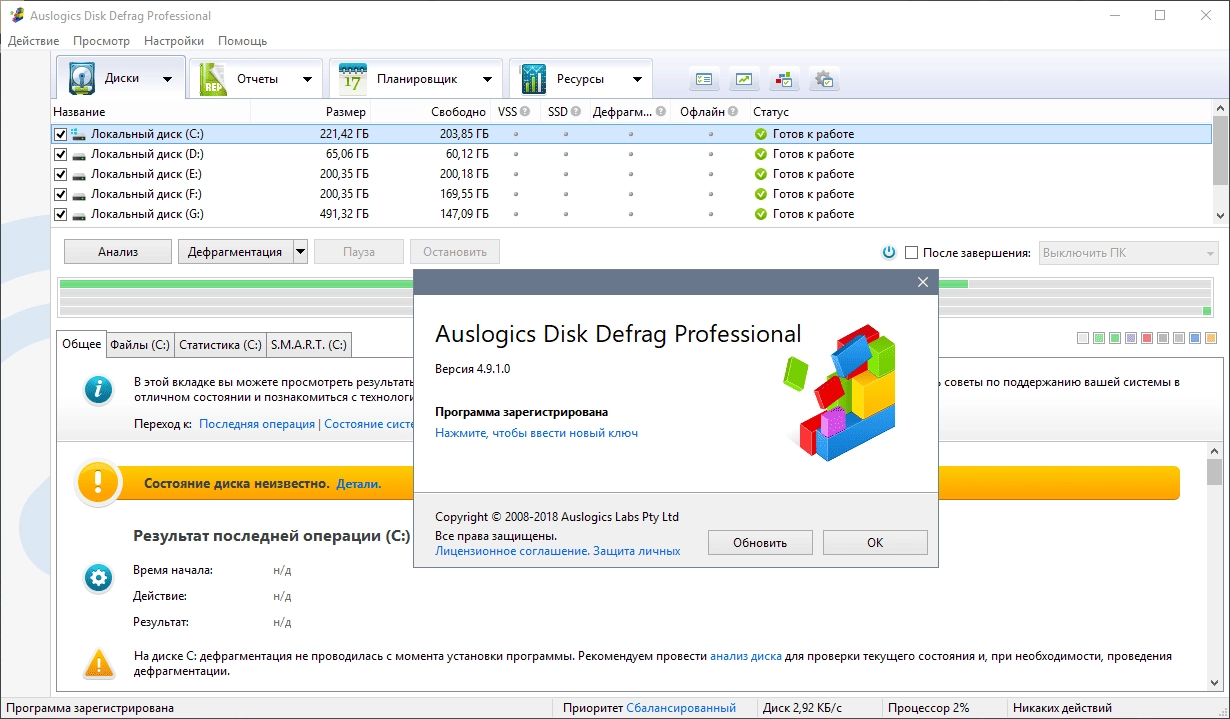The image size is (1230, 719).
Task: Click the help icon beside Дефрагм column
Action: [661, 112]
